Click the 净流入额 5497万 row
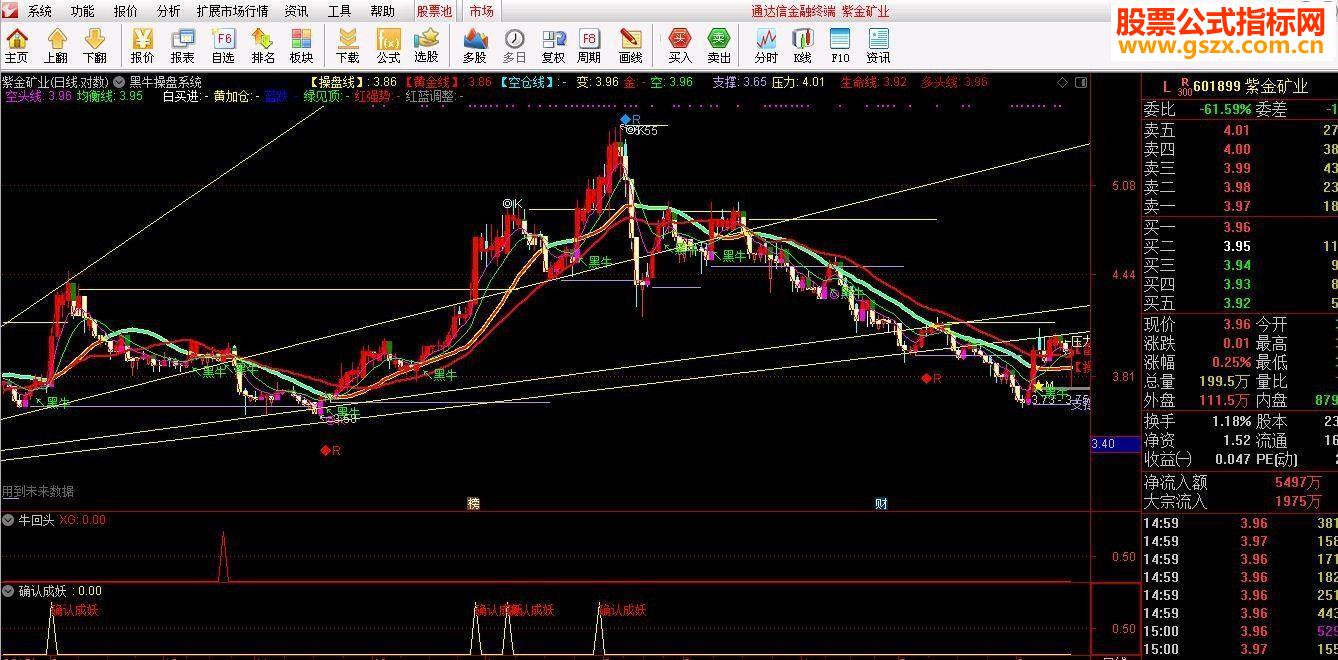 [1240, 483]
